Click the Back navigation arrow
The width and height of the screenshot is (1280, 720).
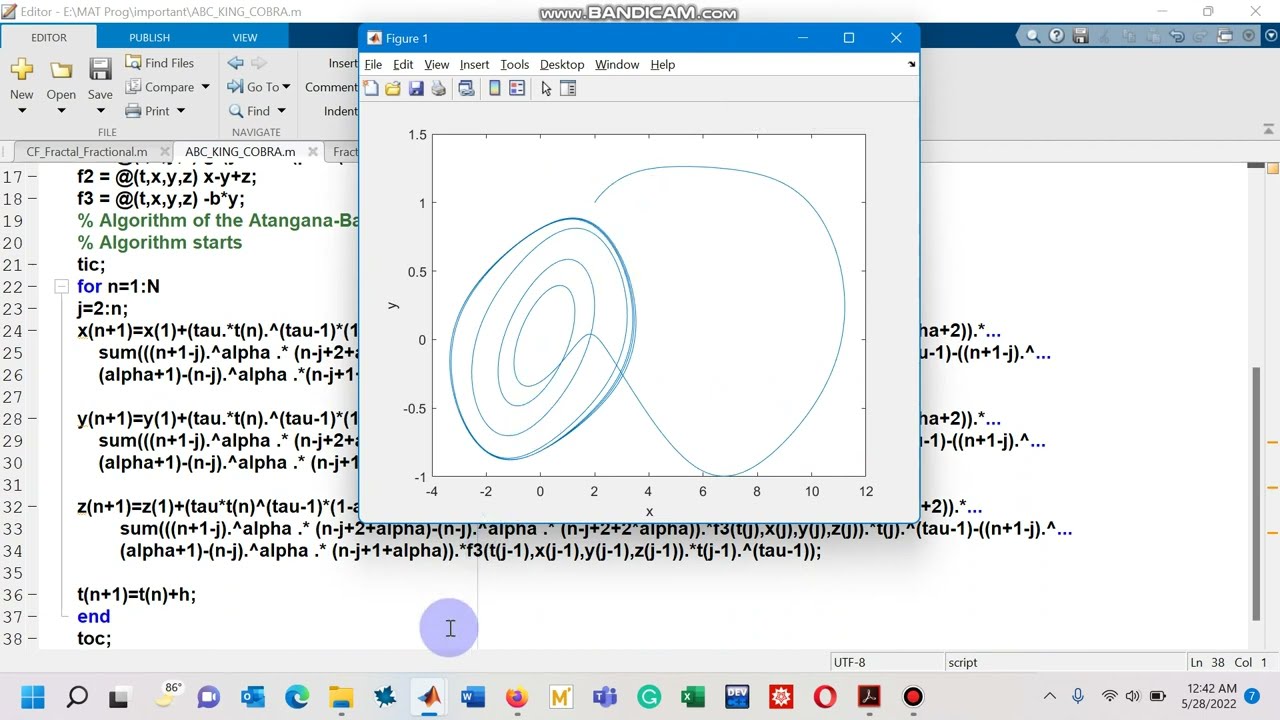point(236,62)
